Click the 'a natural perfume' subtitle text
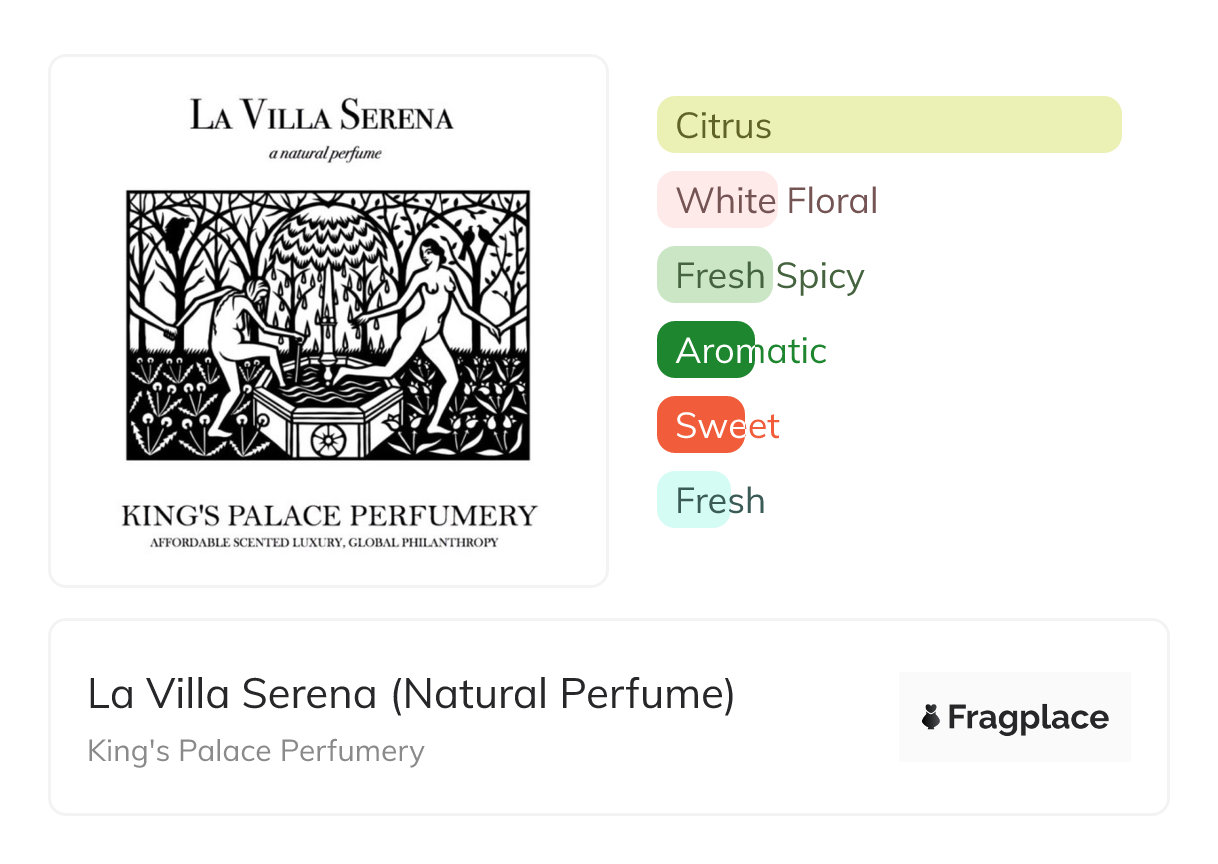 click(326, 154)
